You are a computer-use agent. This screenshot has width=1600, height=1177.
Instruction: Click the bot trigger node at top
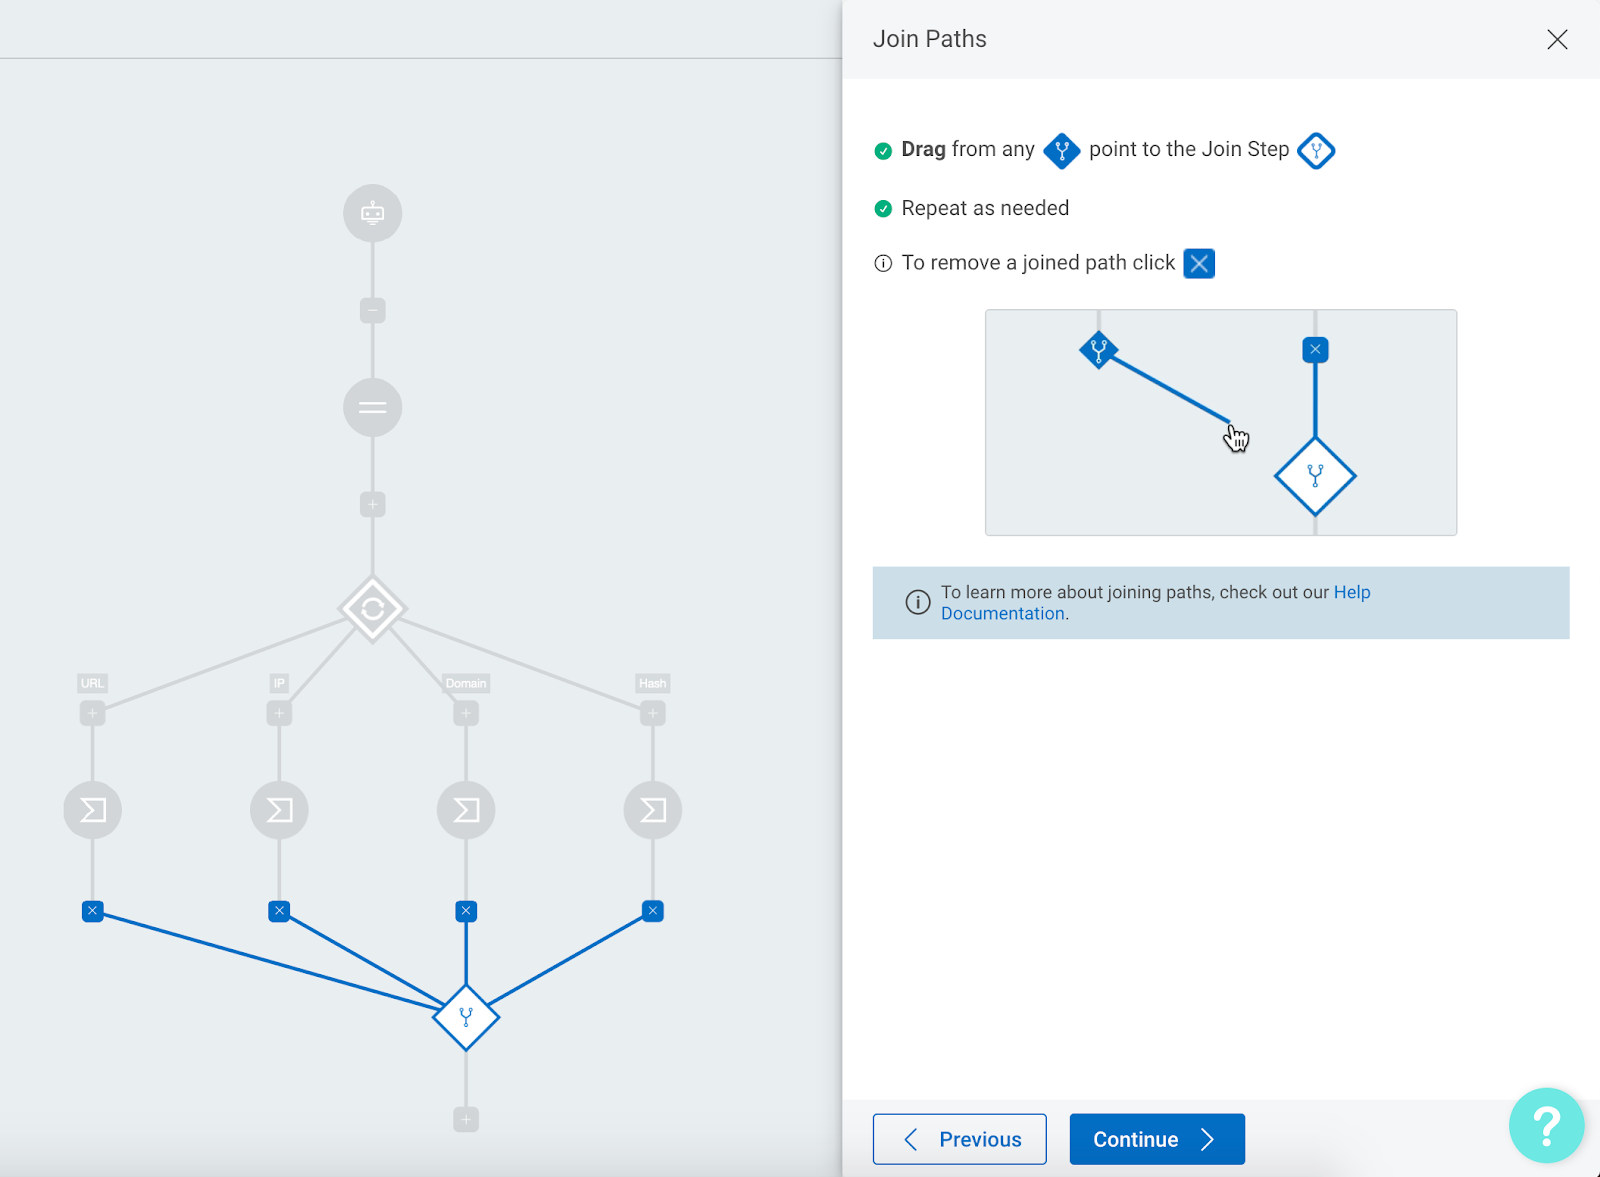point(372,213)
